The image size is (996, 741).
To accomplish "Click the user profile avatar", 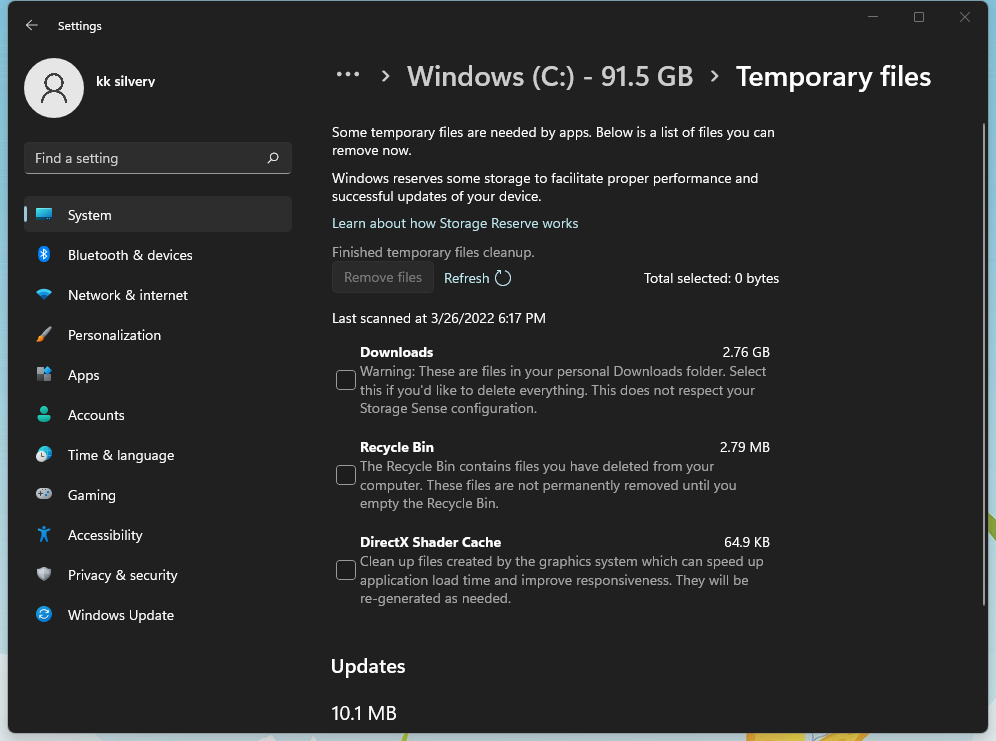I will [x=54, y=88].
